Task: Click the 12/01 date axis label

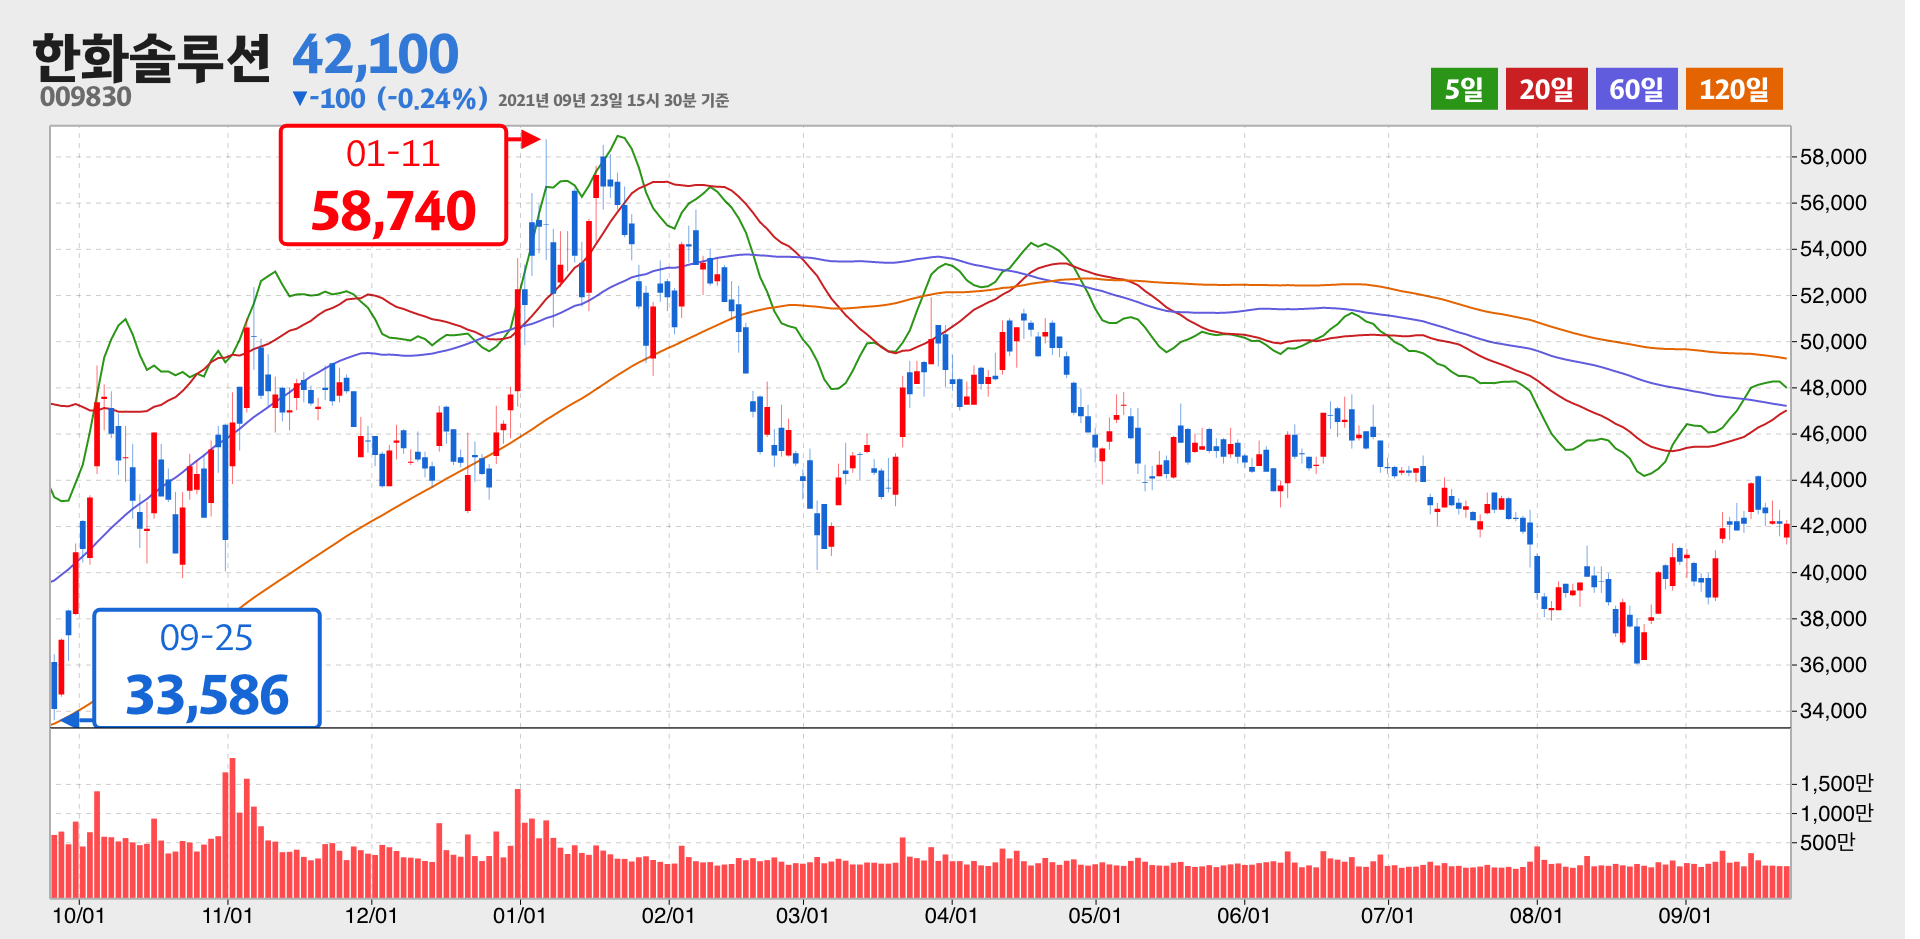Action: click(x=371, y=915)
